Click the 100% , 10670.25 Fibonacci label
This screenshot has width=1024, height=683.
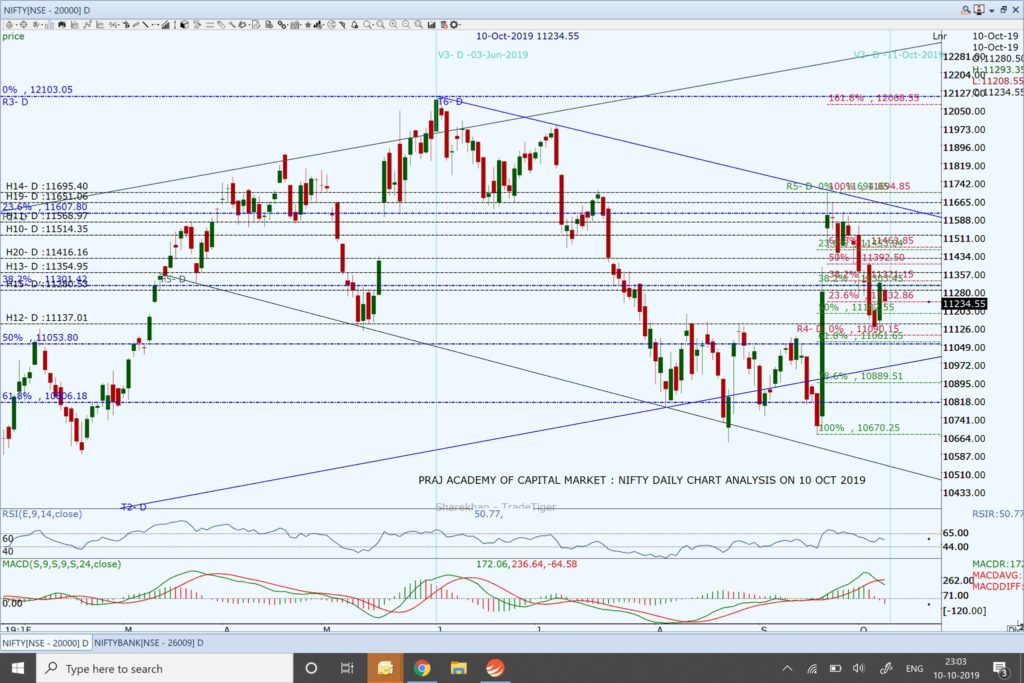(859, 428)
